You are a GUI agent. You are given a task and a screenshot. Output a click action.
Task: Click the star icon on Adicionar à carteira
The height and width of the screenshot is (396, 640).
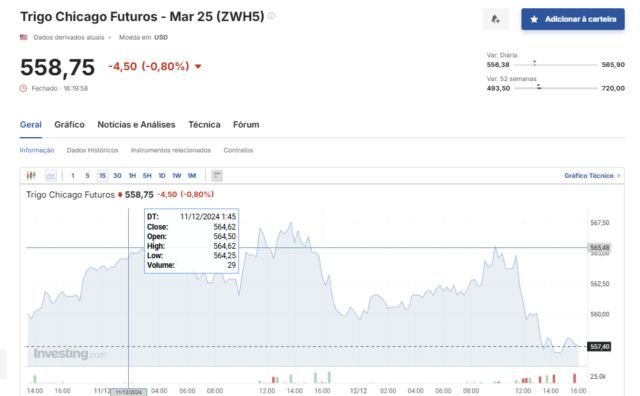(534, 19)
